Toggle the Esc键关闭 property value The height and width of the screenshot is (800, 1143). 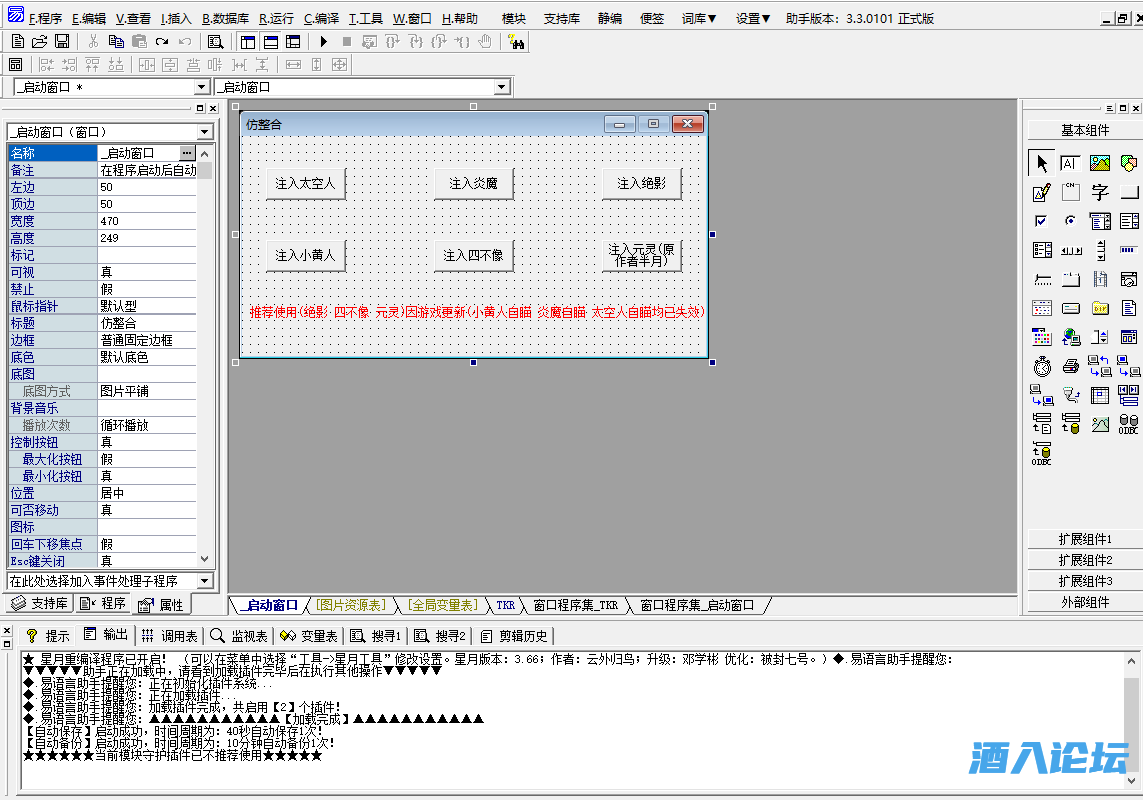110,559
